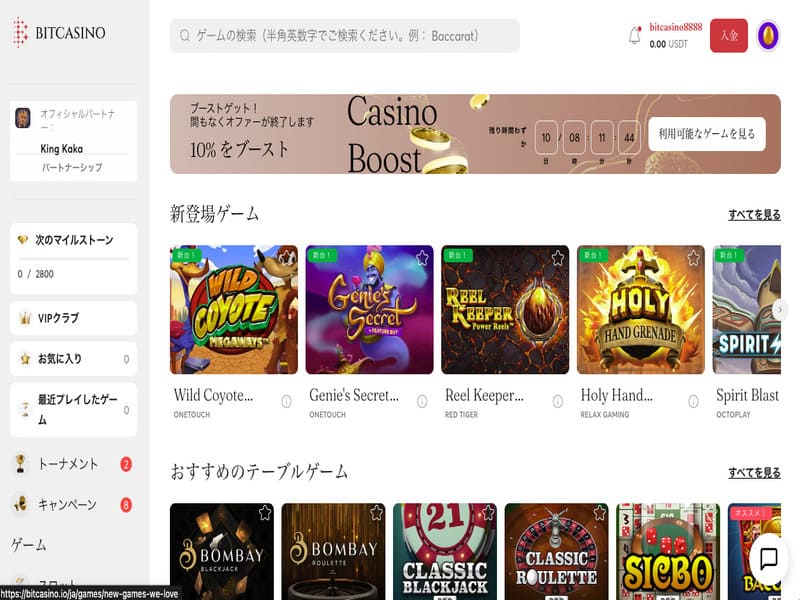
Task: Expand recommended table games すべてを見る link
Action: pyautogui.click(x=754, y=472)
